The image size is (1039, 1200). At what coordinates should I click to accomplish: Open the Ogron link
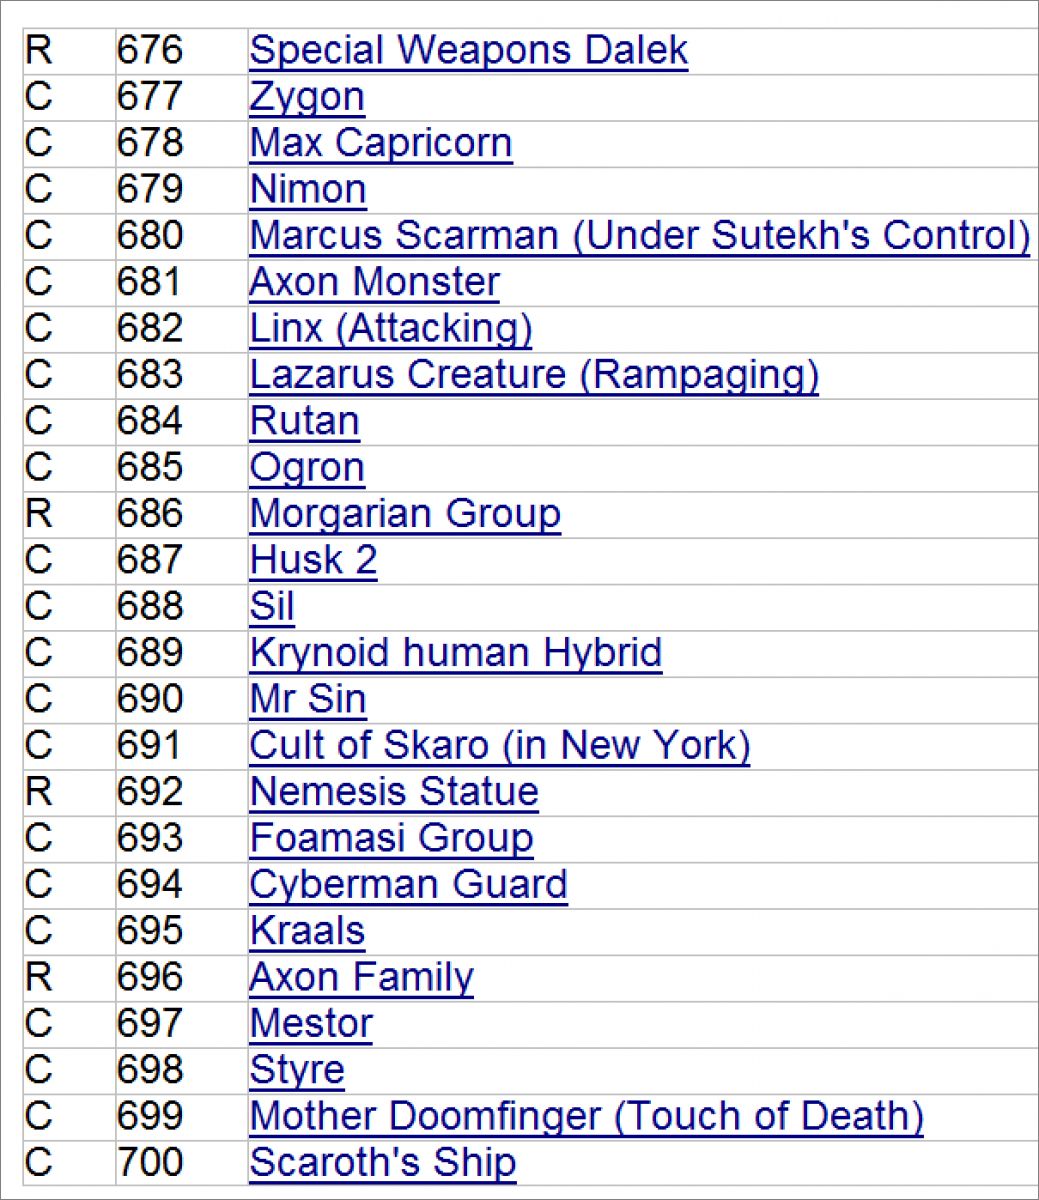click(x=307, y=467)
